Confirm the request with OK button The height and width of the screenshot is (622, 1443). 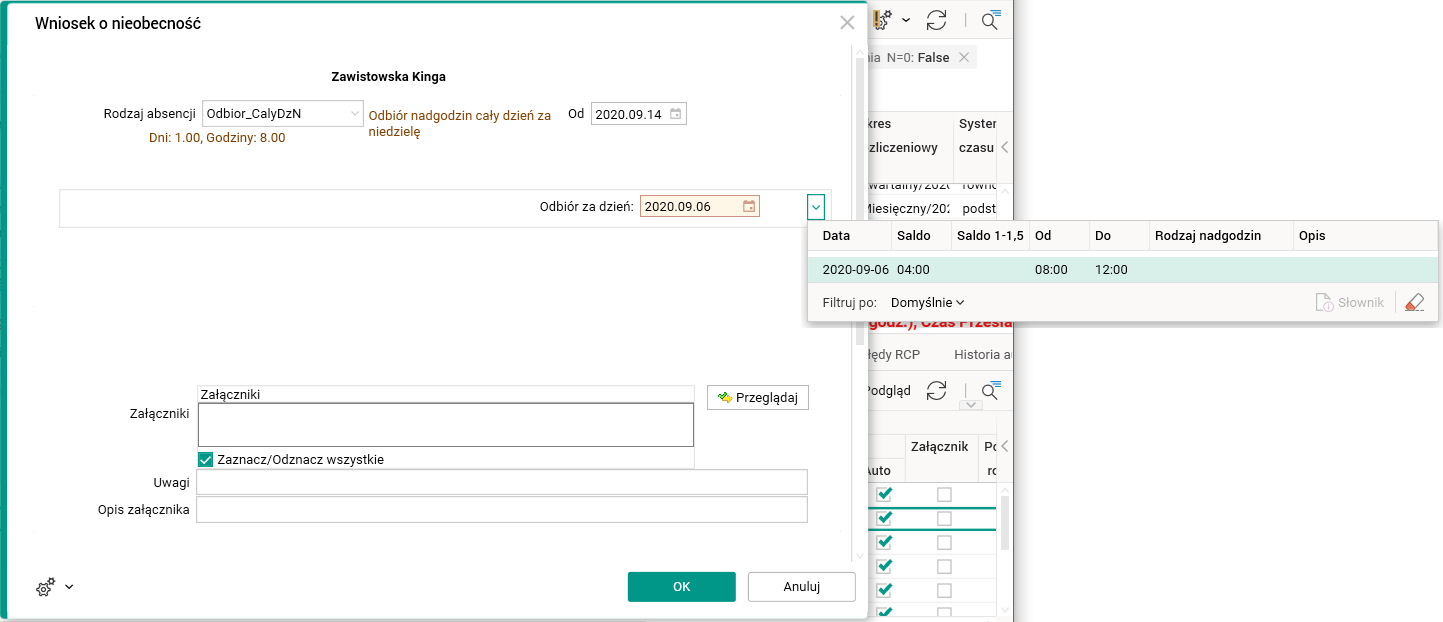click(682, 587)
